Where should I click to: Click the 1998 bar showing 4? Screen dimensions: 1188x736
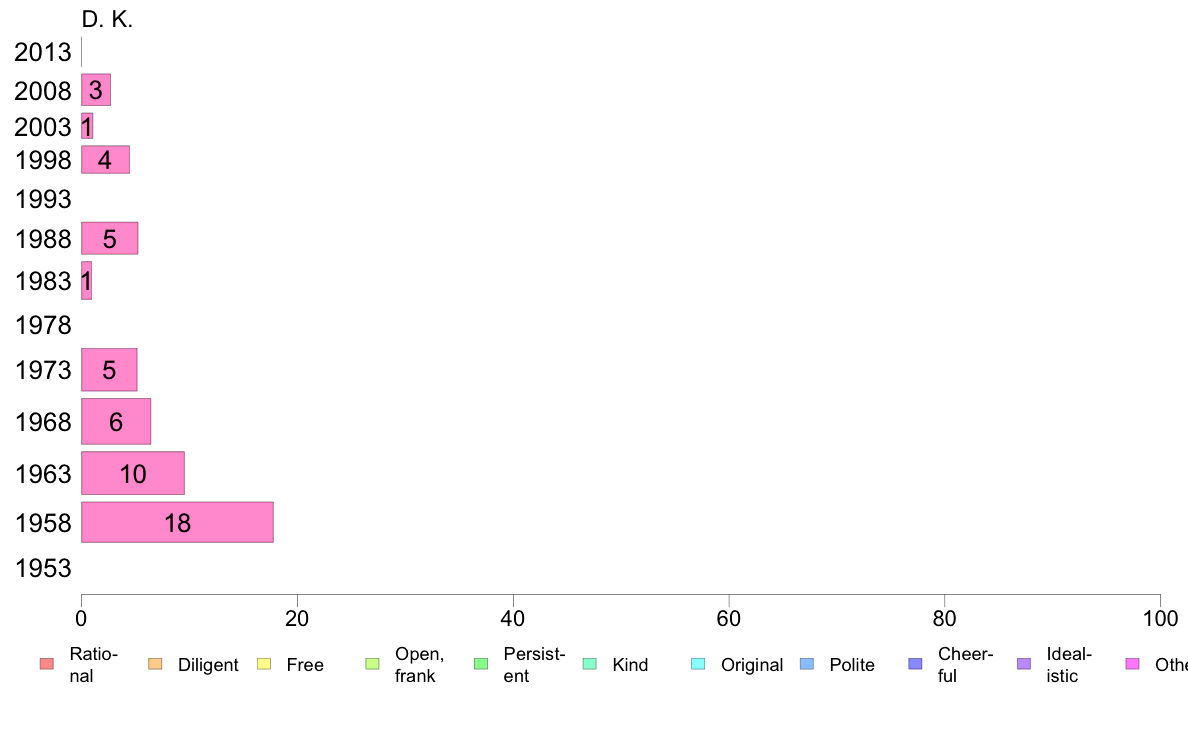coord(105,159)
